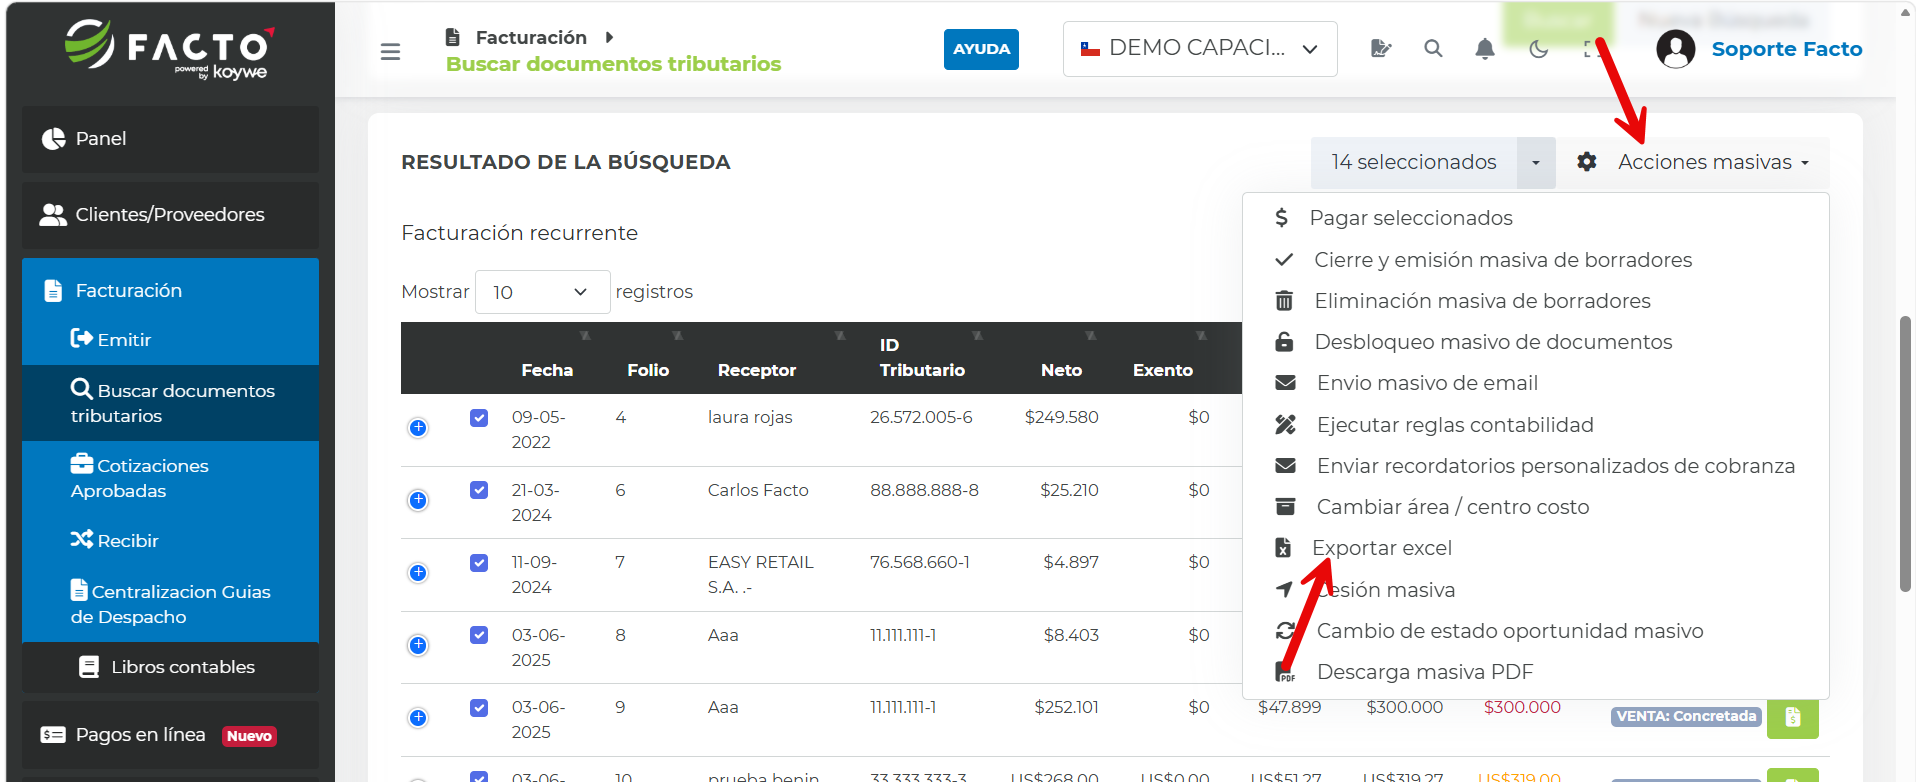The width and height of the screenshot is (1919, 782).
Task: Expand row details for EASY RETAIL S.A.
Action: (x=418, y=572)
